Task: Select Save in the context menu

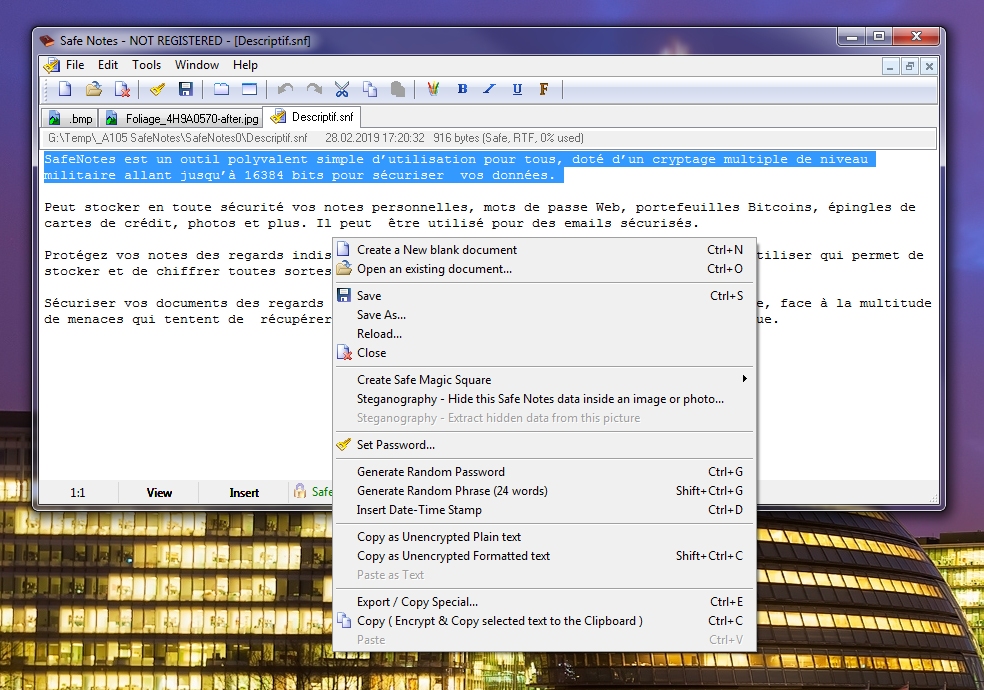Action: point(544,295)
